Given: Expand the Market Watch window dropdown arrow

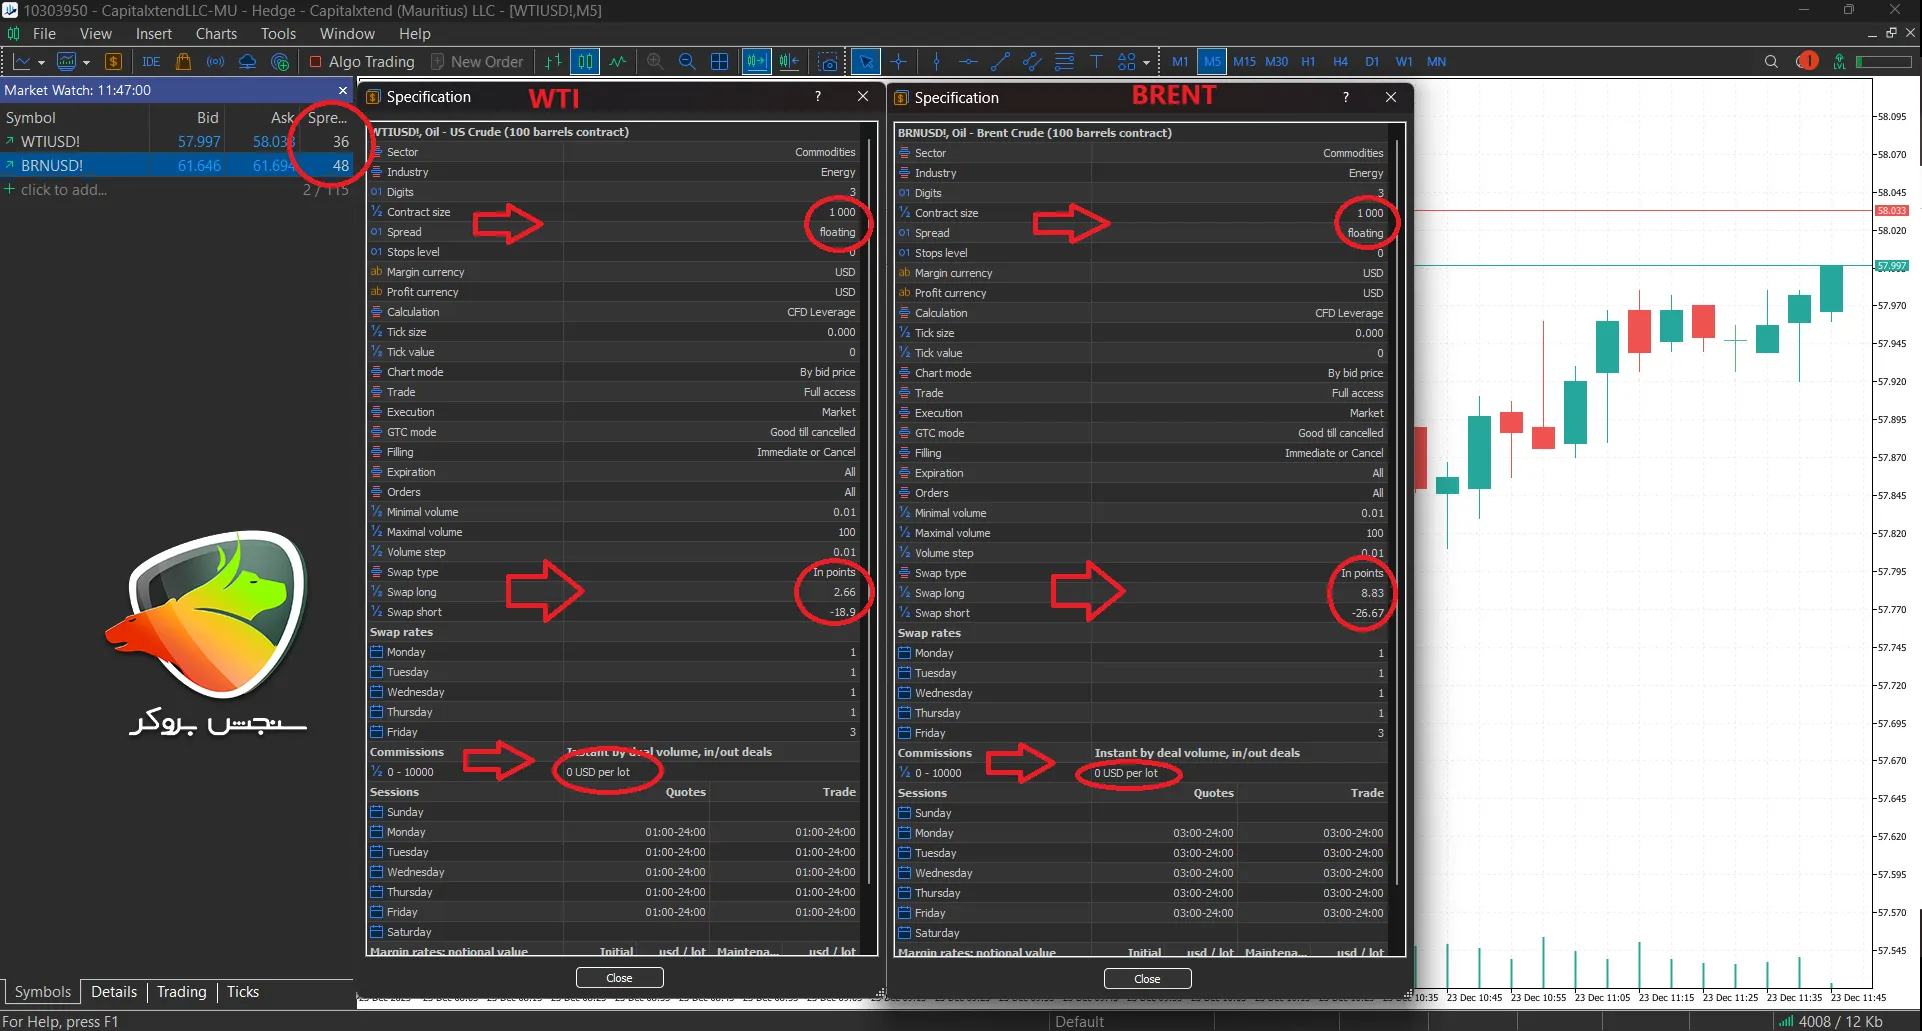Looking at the screenshot, I should tap(86, 62).
